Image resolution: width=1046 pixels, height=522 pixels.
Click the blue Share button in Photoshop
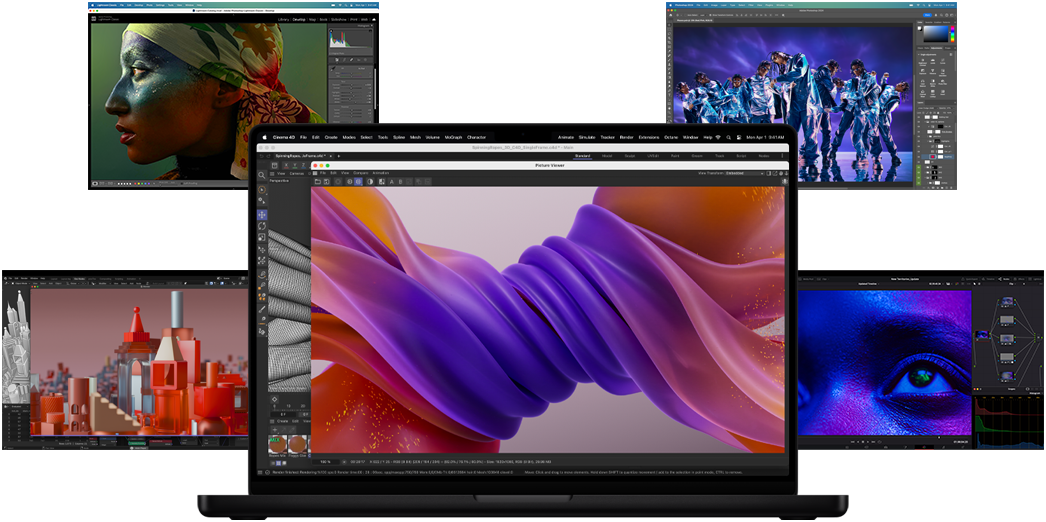coord(927,15)
